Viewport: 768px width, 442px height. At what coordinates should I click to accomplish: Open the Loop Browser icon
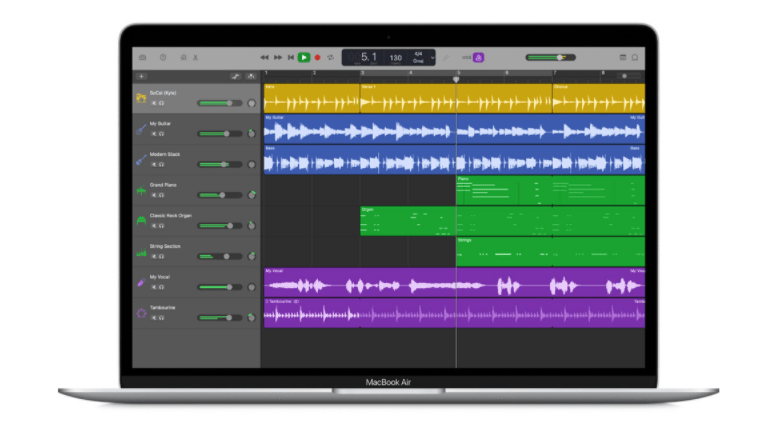coord(635,58)
